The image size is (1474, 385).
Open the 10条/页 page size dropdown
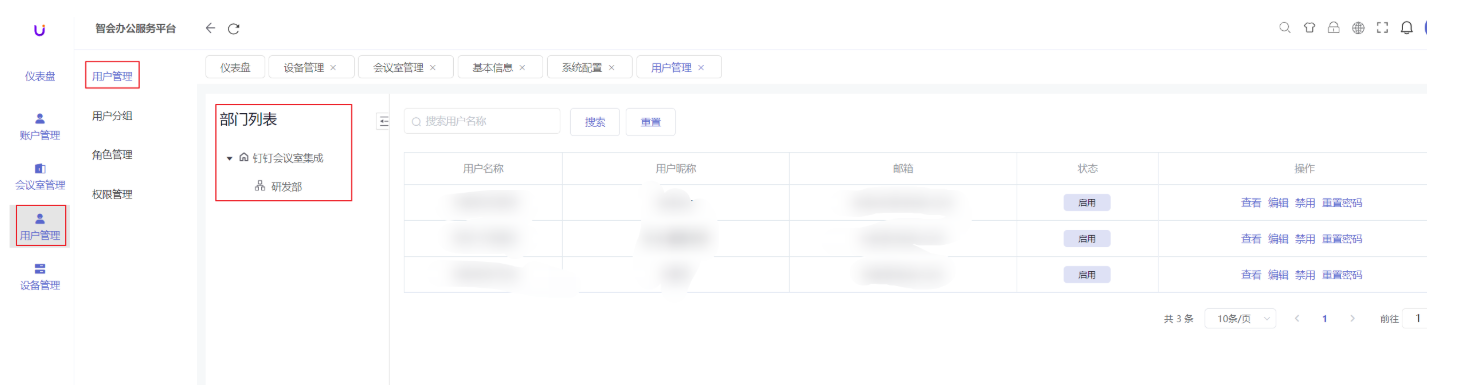coord(1240,319)
